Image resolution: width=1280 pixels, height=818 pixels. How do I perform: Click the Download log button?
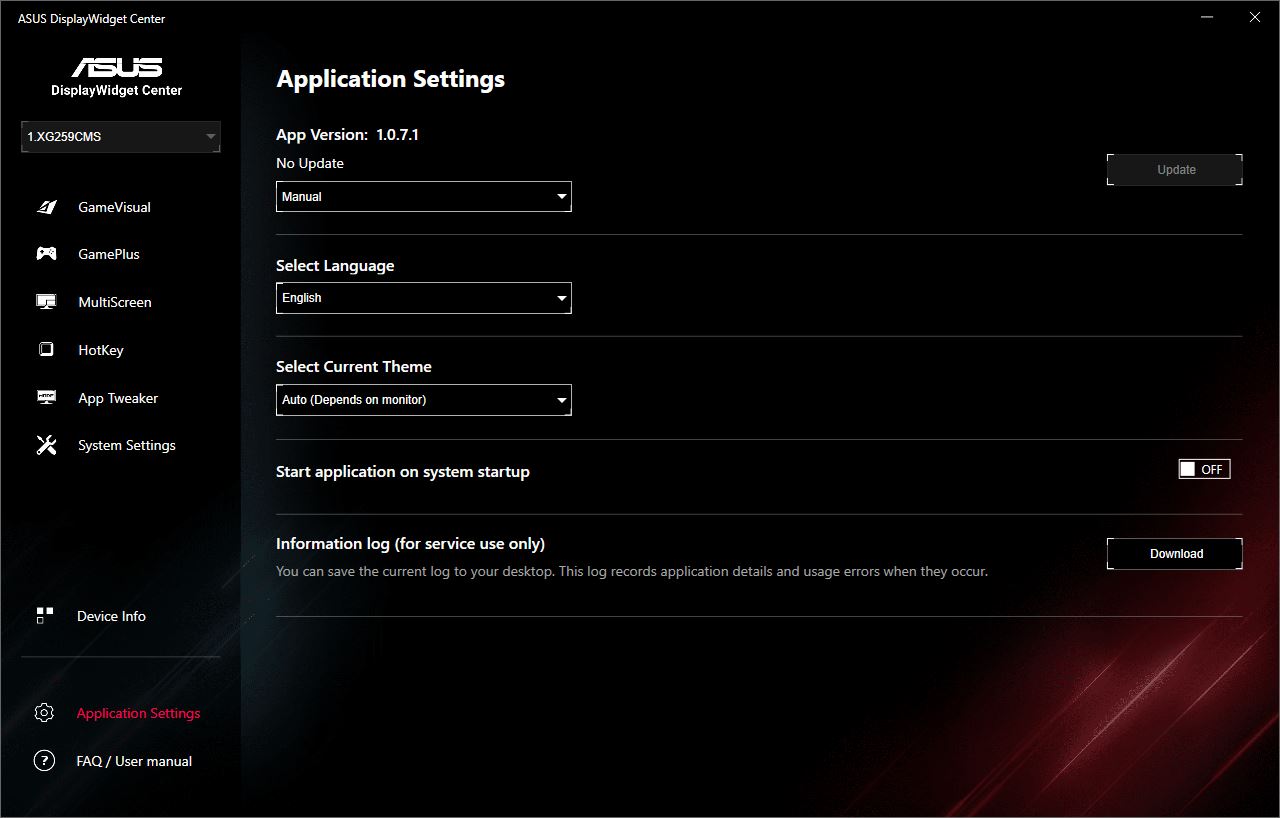tap(1175, 554)
